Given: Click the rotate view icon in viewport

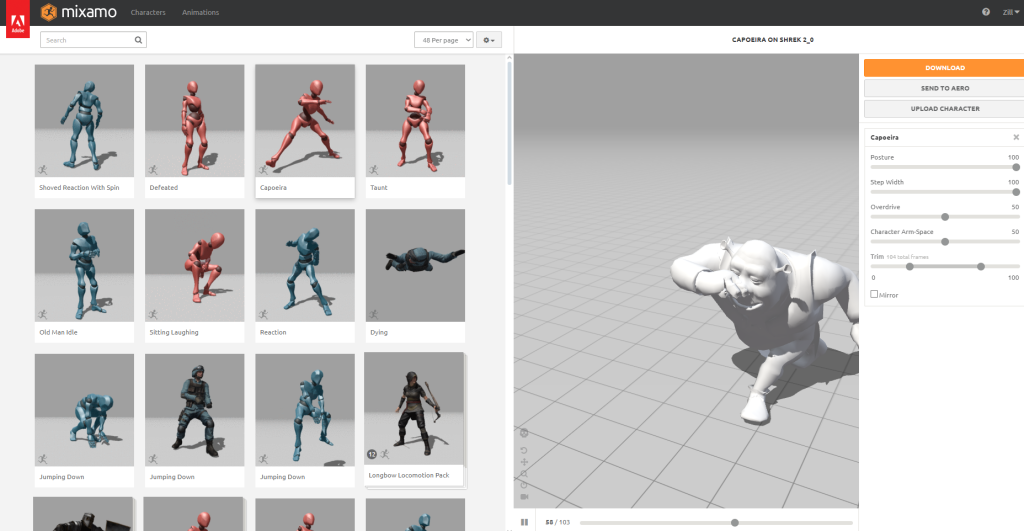Looking at the screenshot, I should (x=524, y=451).
